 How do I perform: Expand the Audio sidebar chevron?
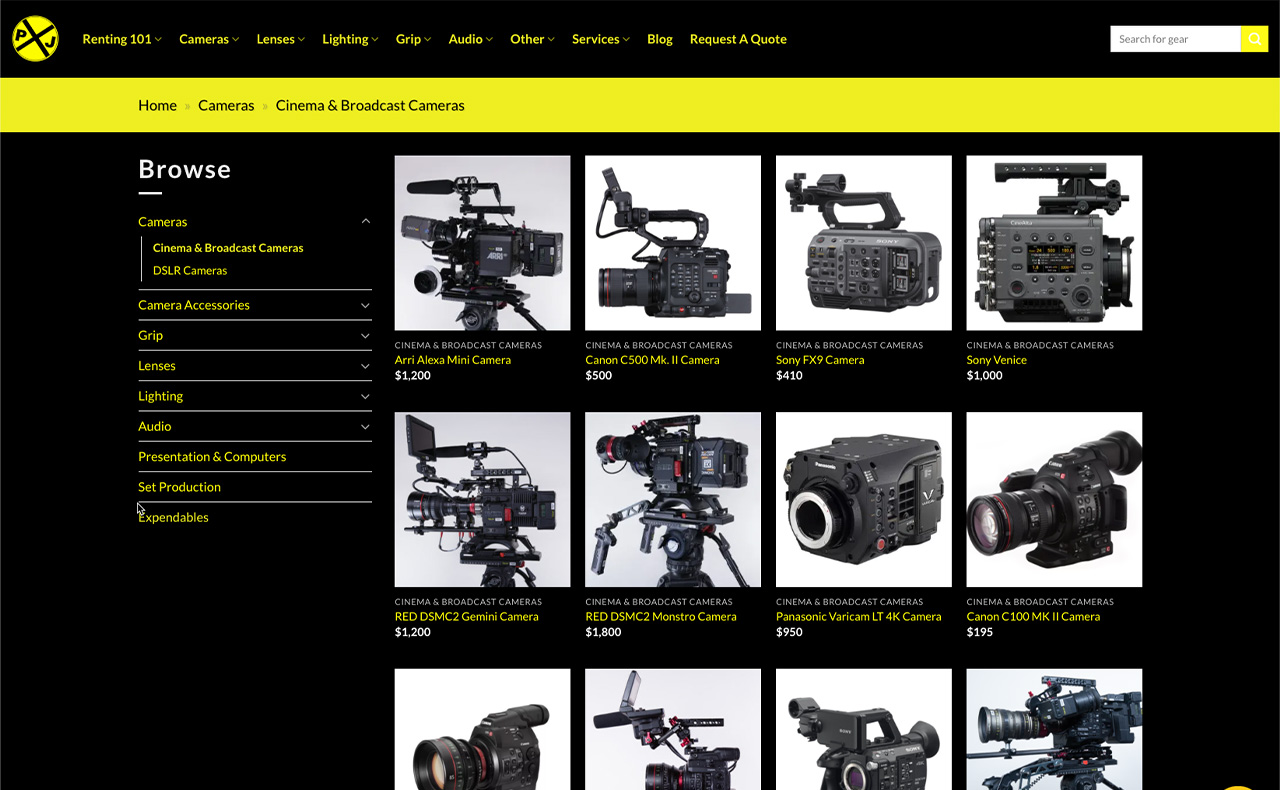365,426
